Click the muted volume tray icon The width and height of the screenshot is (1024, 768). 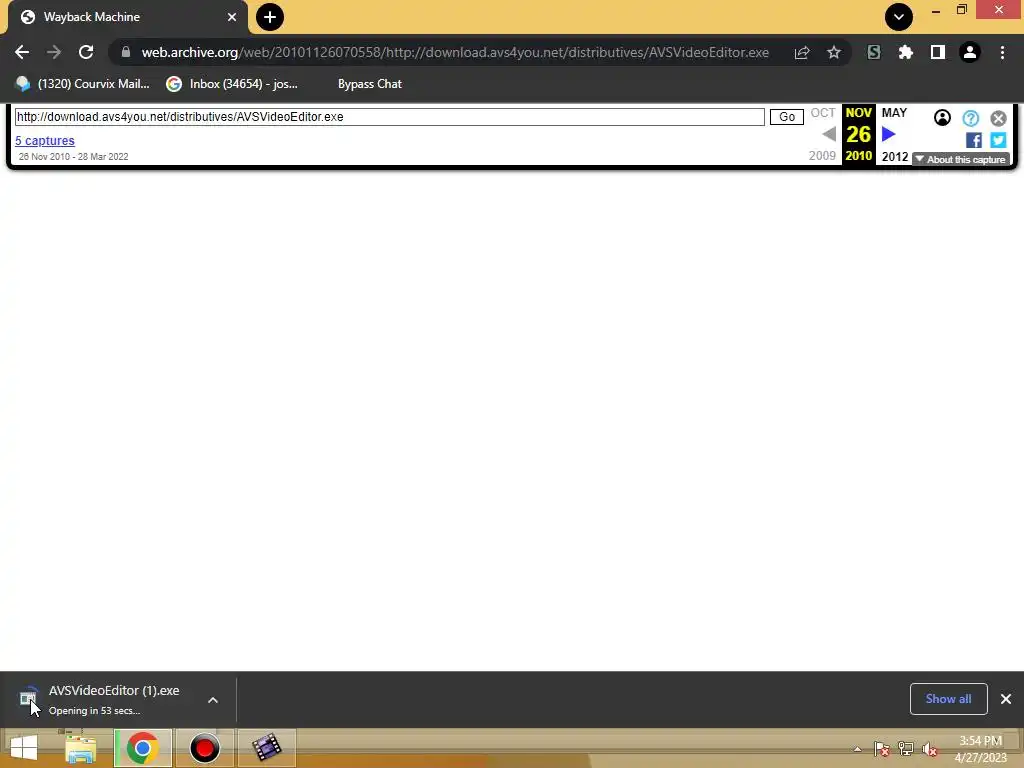[x=930, y=749]
